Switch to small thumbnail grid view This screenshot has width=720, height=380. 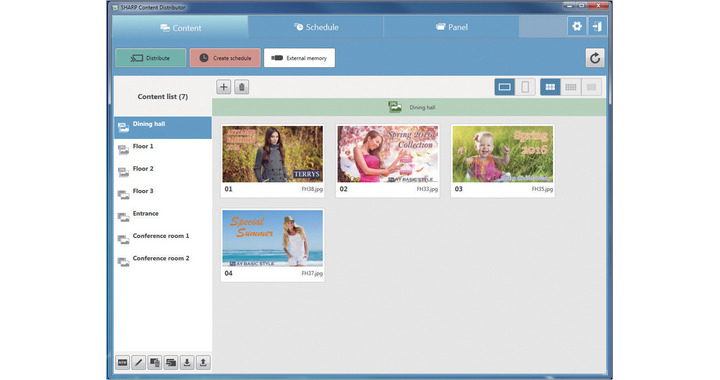(x=571, y=87)
